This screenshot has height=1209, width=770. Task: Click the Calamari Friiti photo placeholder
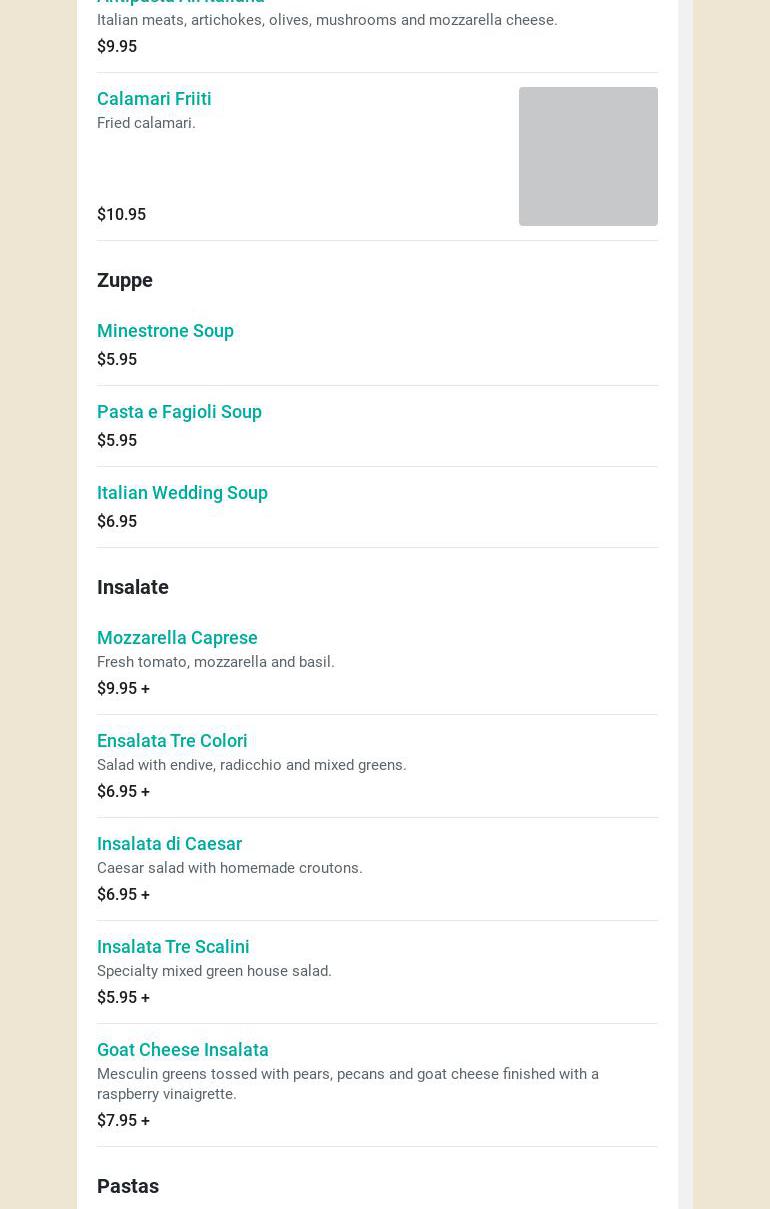pyautogui.click(x=587, y=156)
